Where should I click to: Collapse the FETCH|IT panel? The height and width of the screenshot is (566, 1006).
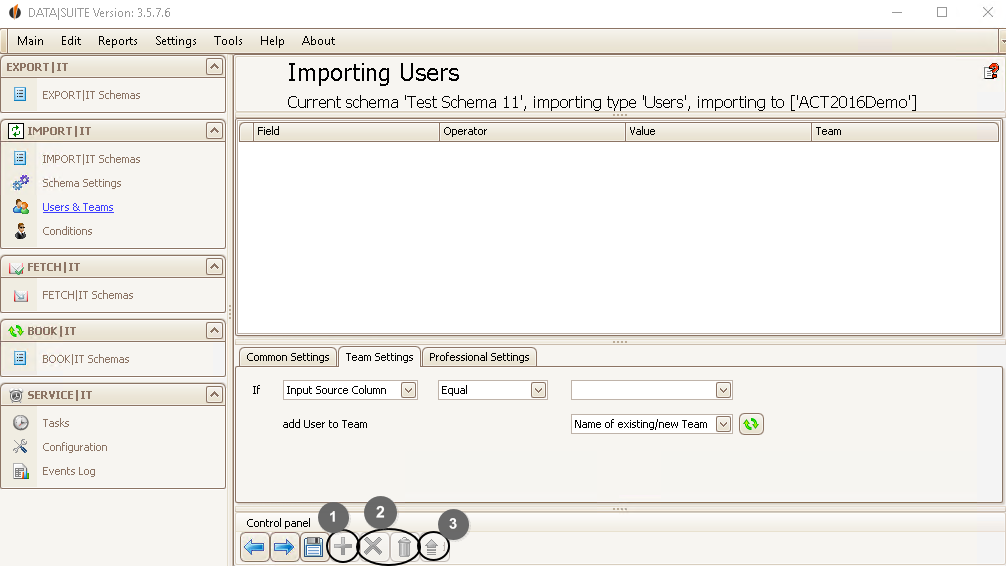[x=214, y=266]
